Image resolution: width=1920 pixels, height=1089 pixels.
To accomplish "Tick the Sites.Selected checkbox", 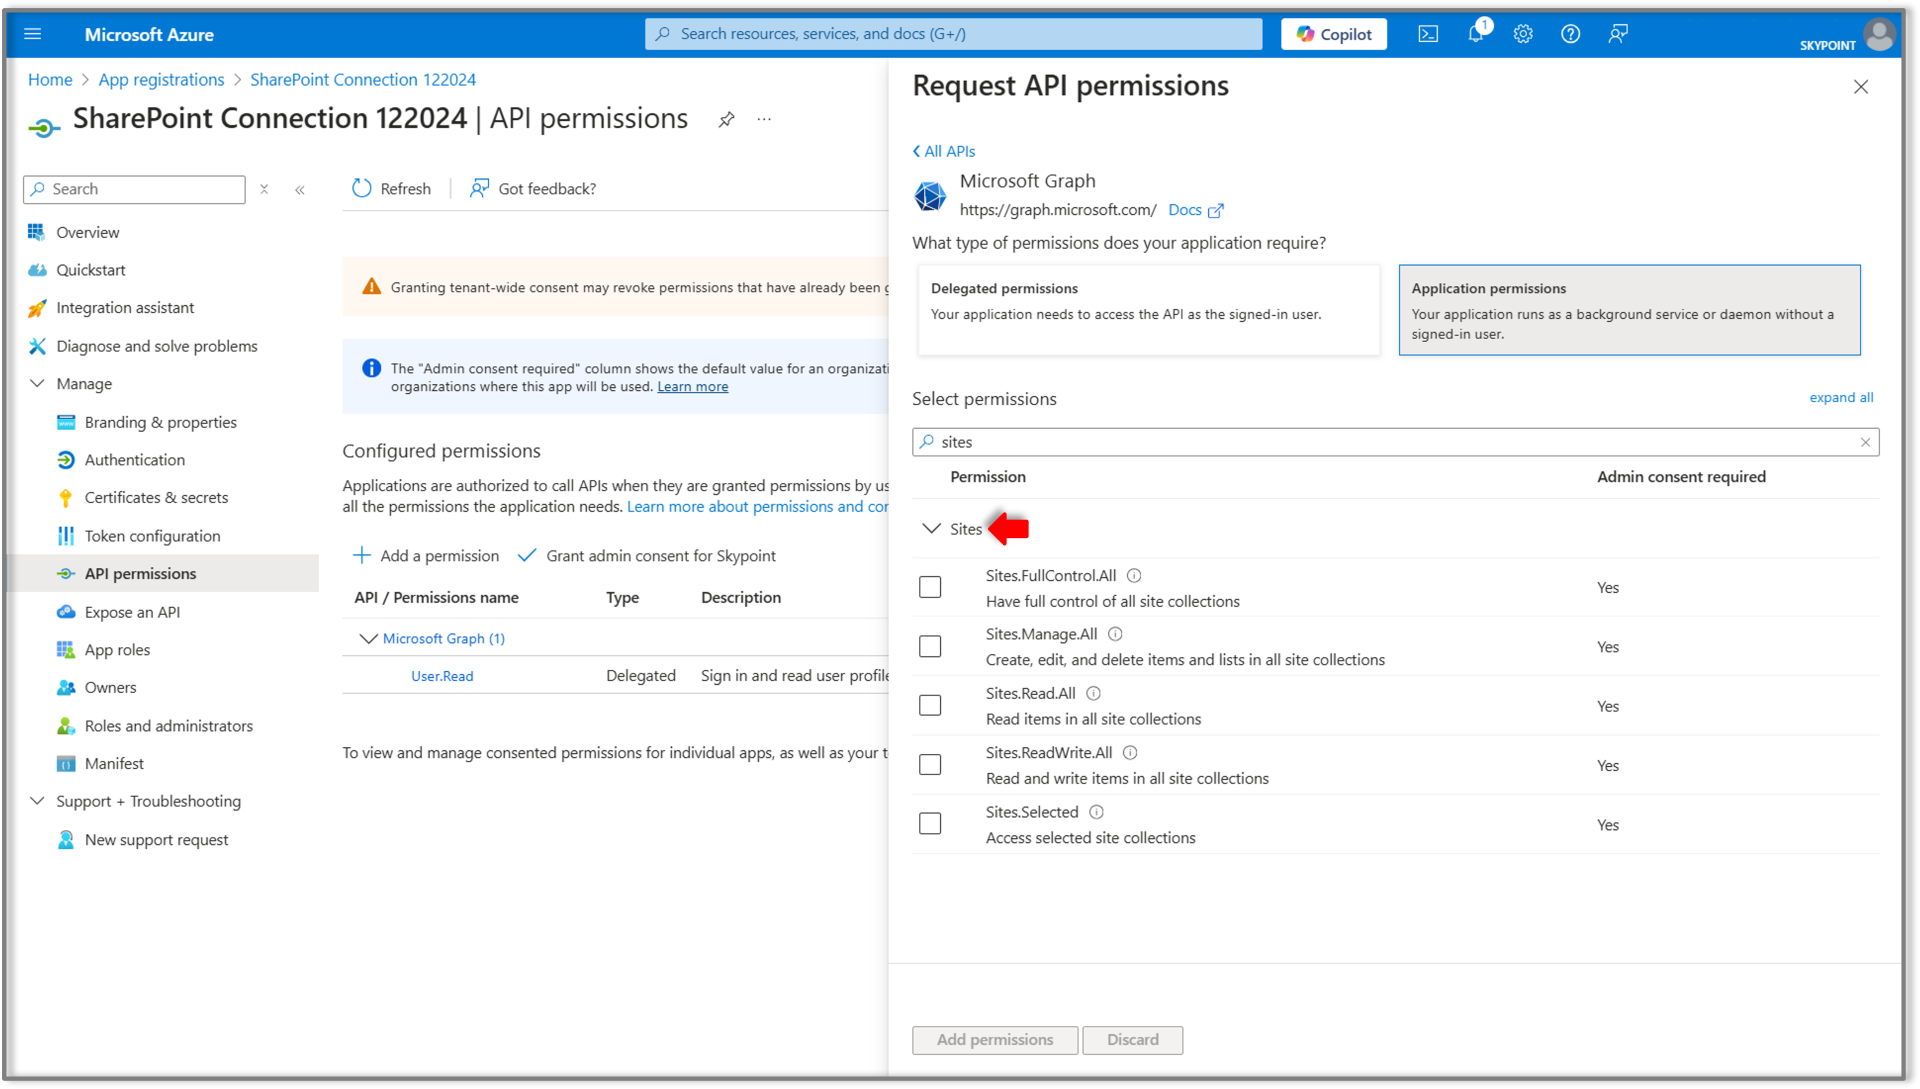I will click(x=930, y=824).
